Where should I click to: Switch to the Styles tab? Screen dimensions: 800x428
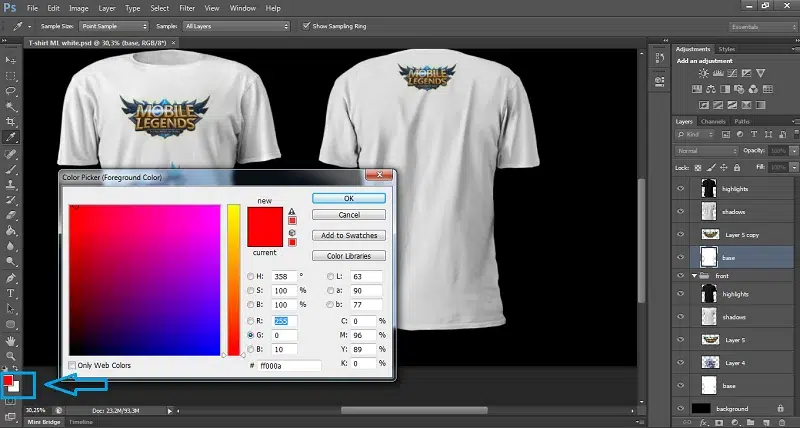pos(727,49)
